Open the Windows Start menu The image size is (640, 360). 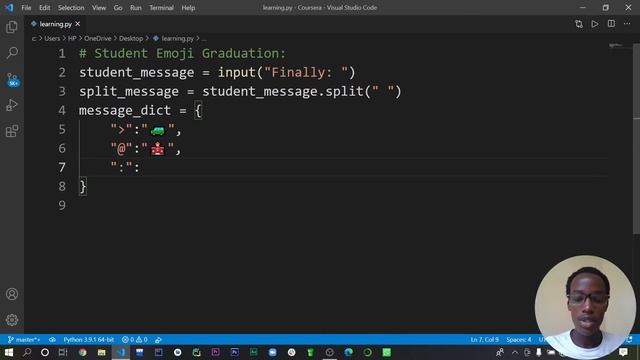(x=8, y=352)
